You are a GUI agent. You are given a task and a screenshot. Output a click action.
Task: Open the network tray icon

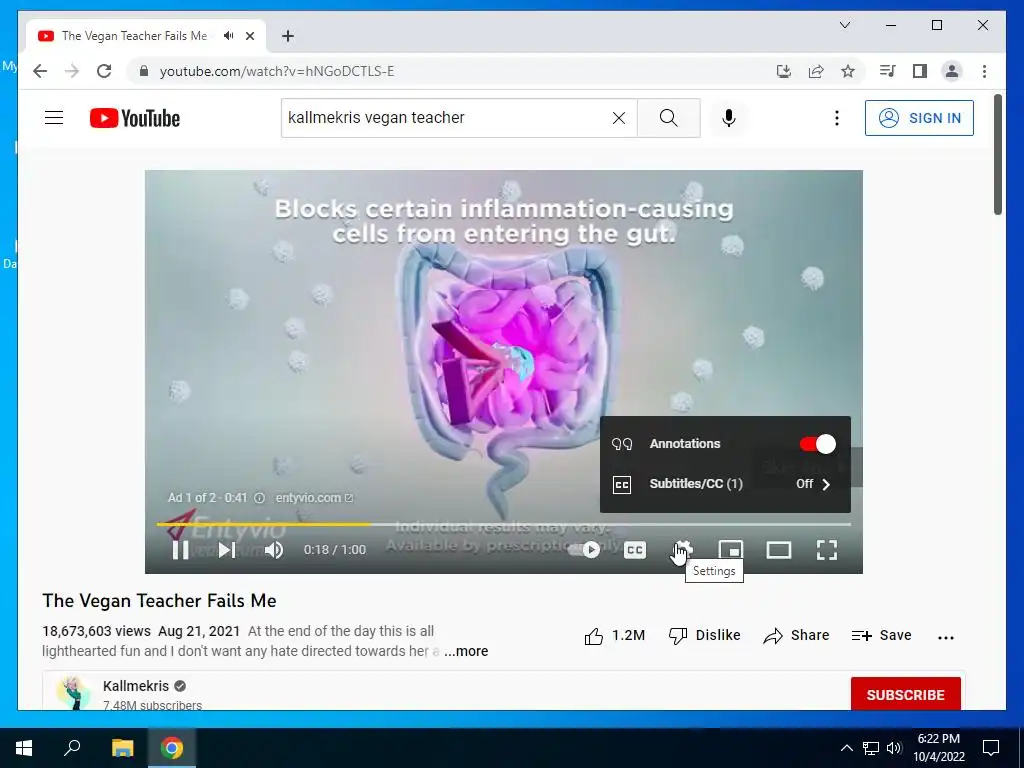tap(871, 748)
